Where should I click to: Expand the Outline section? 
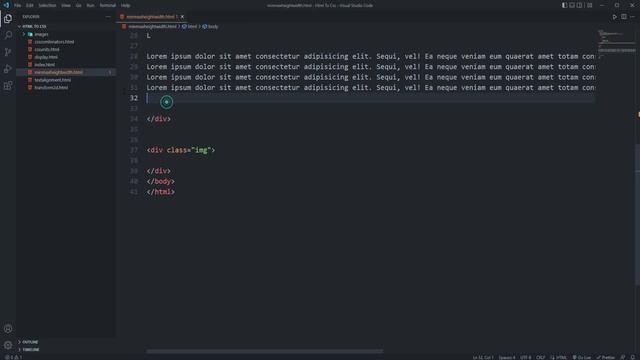[30, 342]
